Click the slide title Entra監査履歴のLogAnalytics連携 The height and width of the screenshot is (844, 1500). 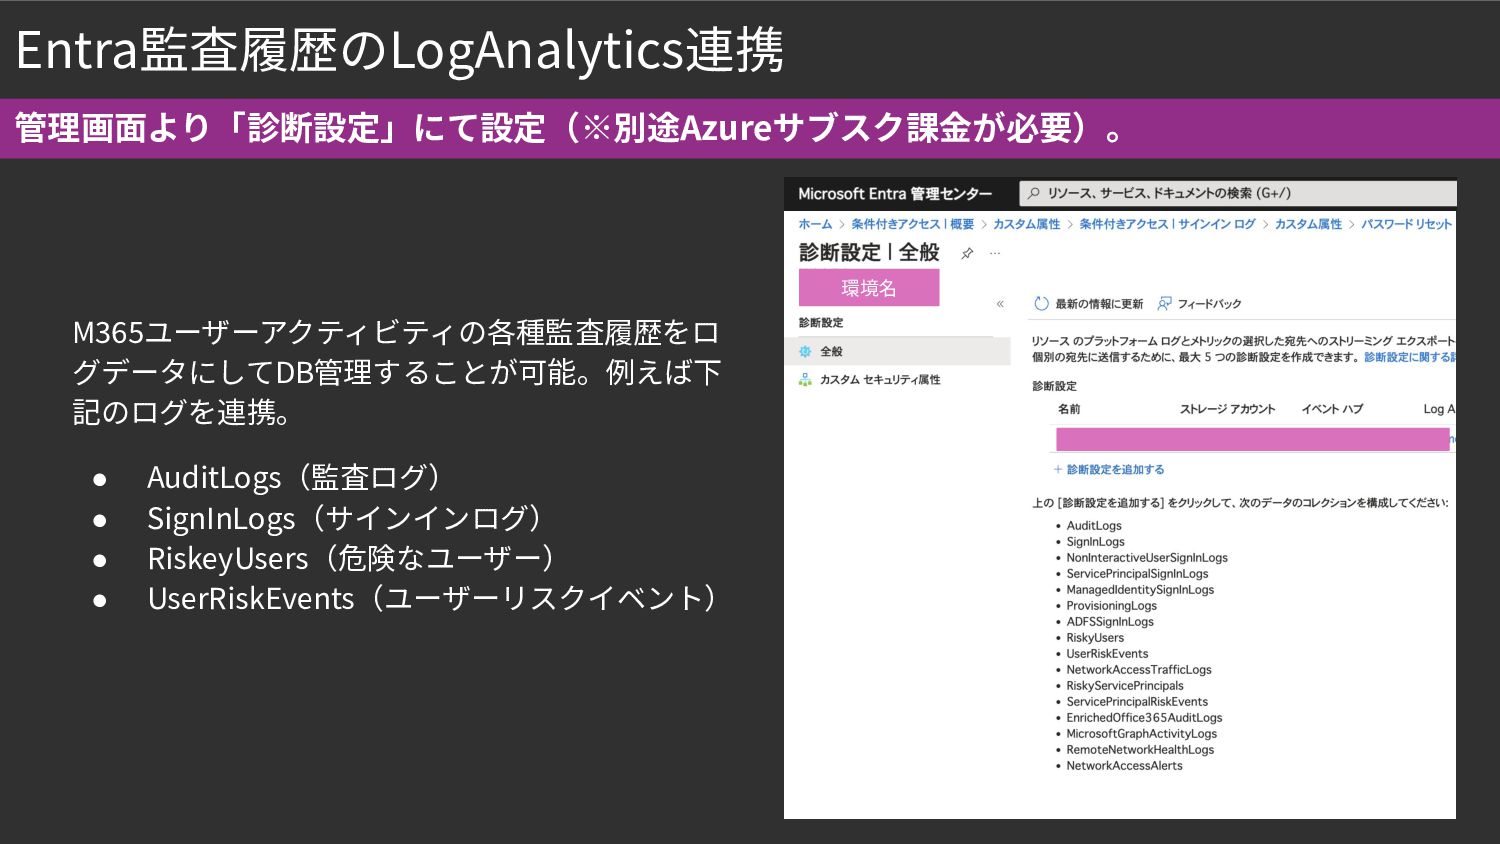click(x=400, y=50)
